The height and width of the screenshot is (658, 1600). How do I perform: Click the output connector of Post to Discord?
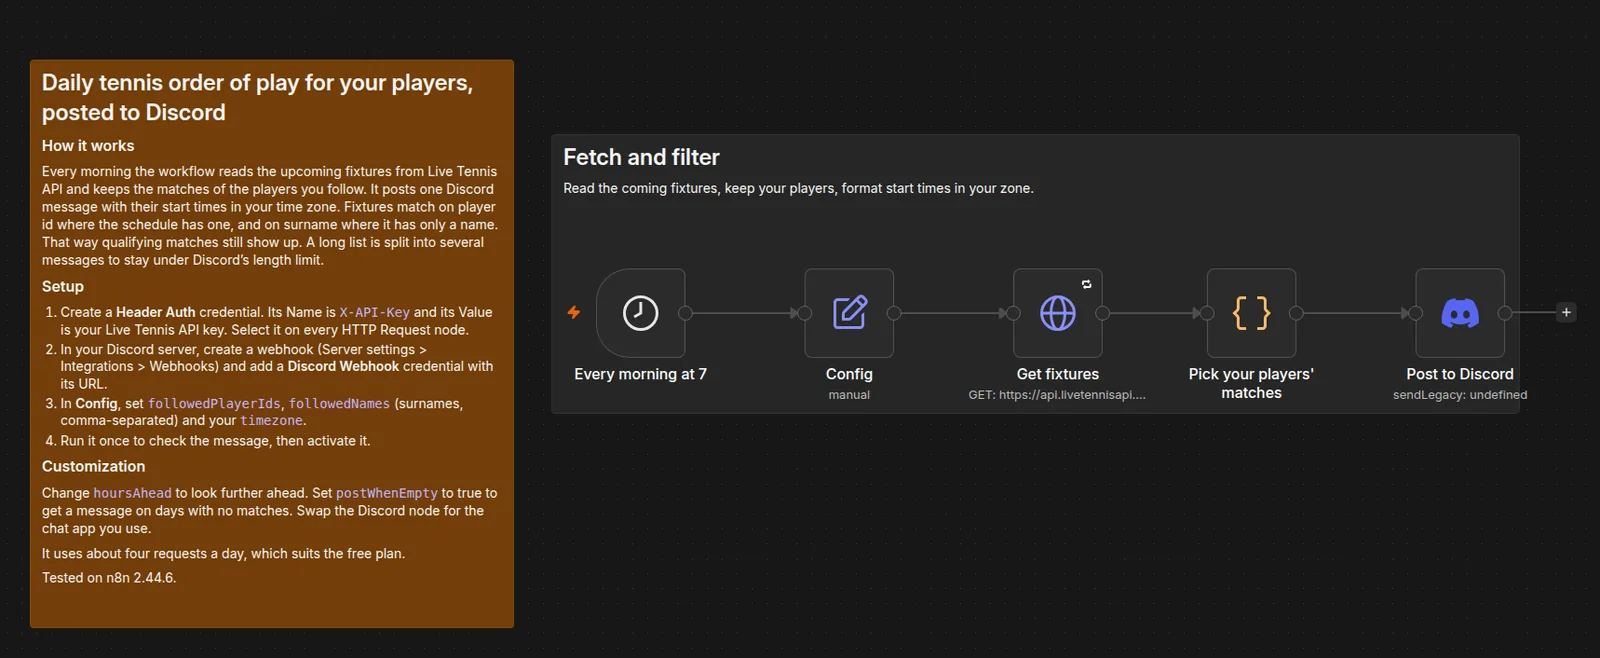point(1504,313)
